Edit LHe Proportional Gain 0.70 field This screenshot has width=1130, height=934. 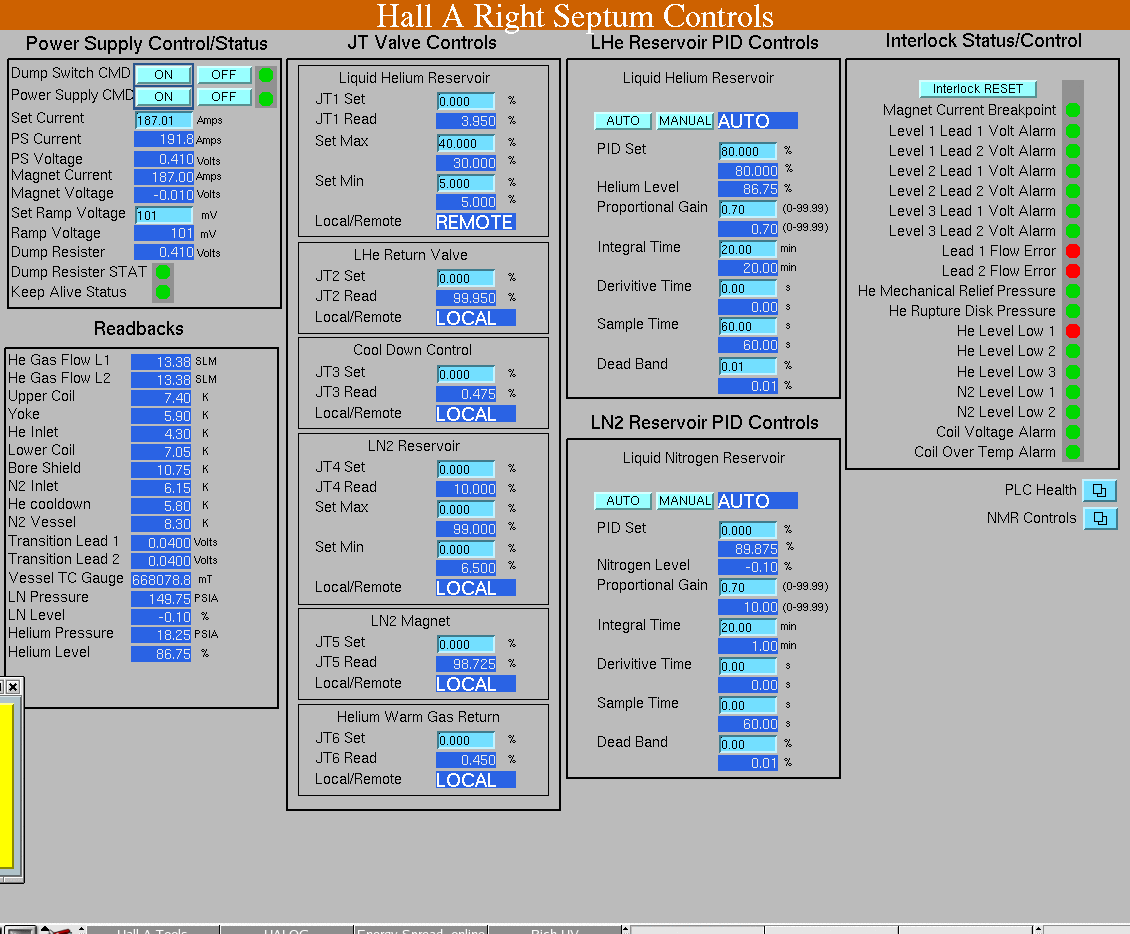pos(748,210)
